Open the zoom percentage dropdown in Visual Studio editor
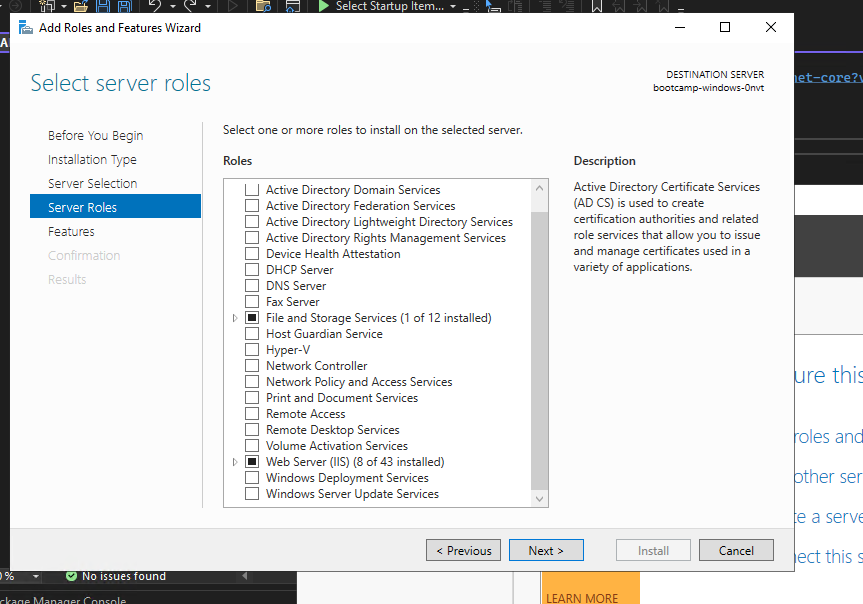Screen dimensions: 863x604 (35, 576)
